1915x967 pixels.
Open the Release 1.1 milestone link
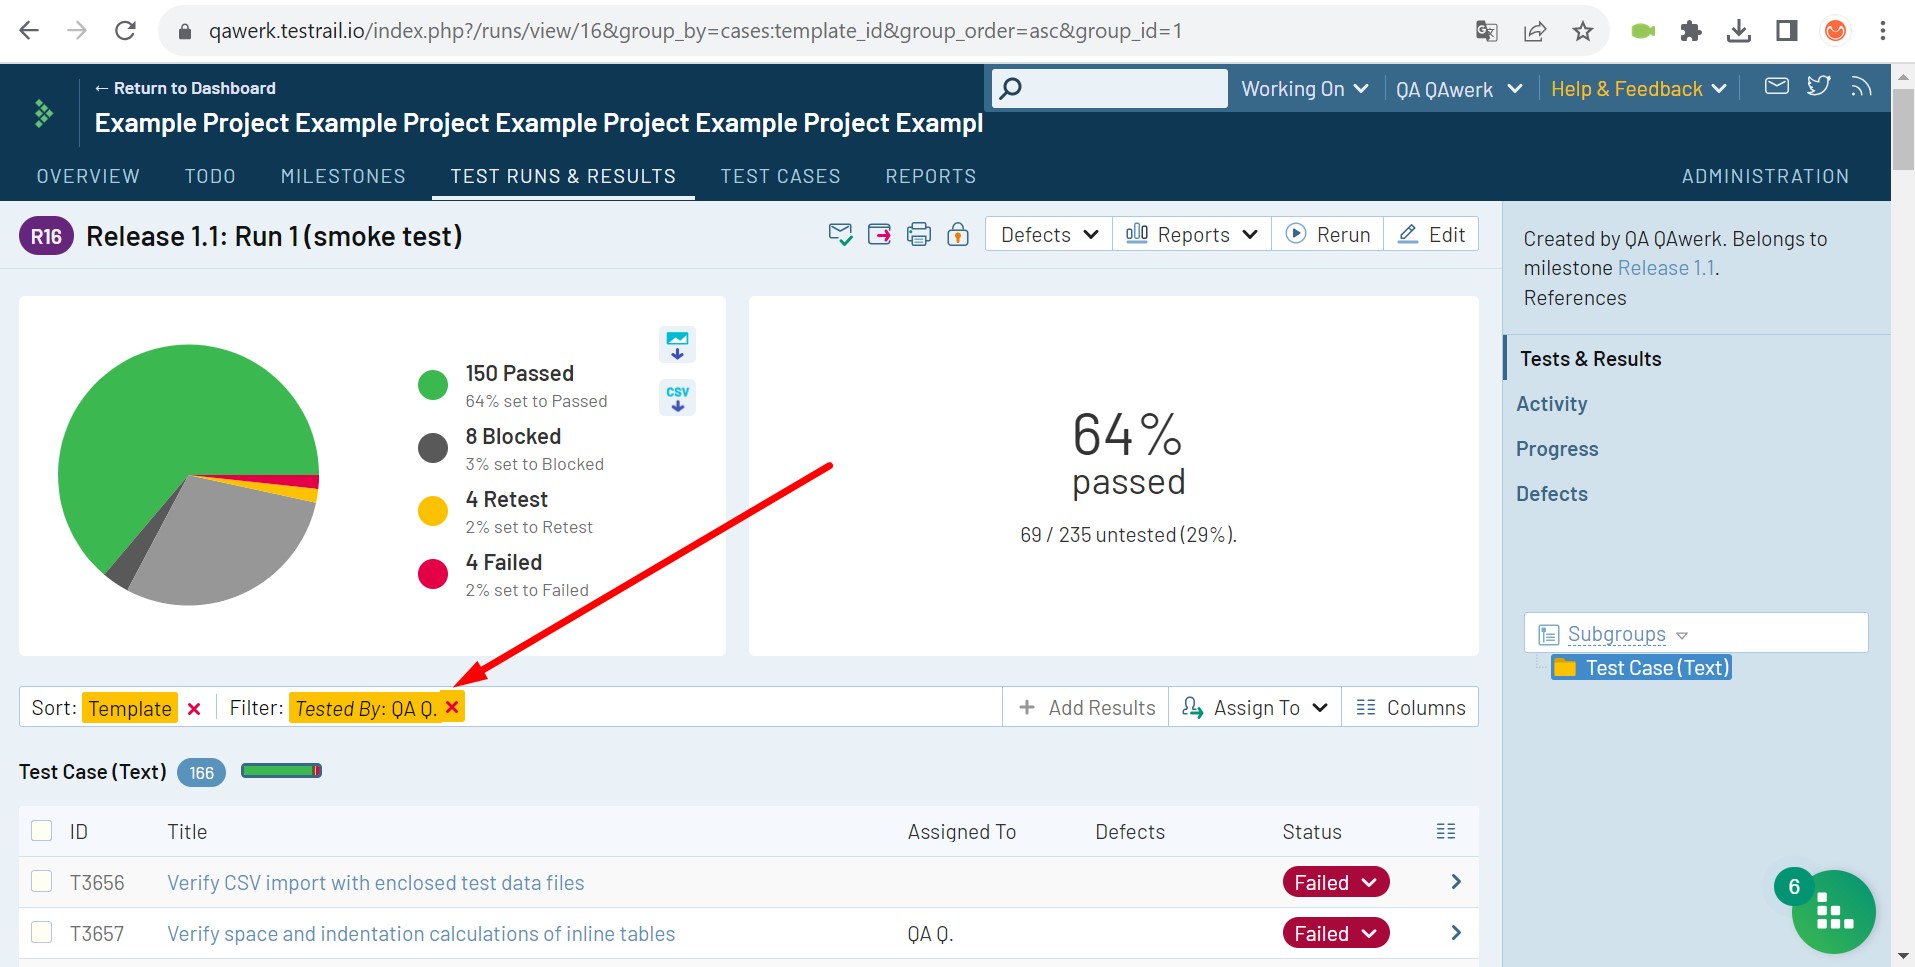pos(1667,268)
